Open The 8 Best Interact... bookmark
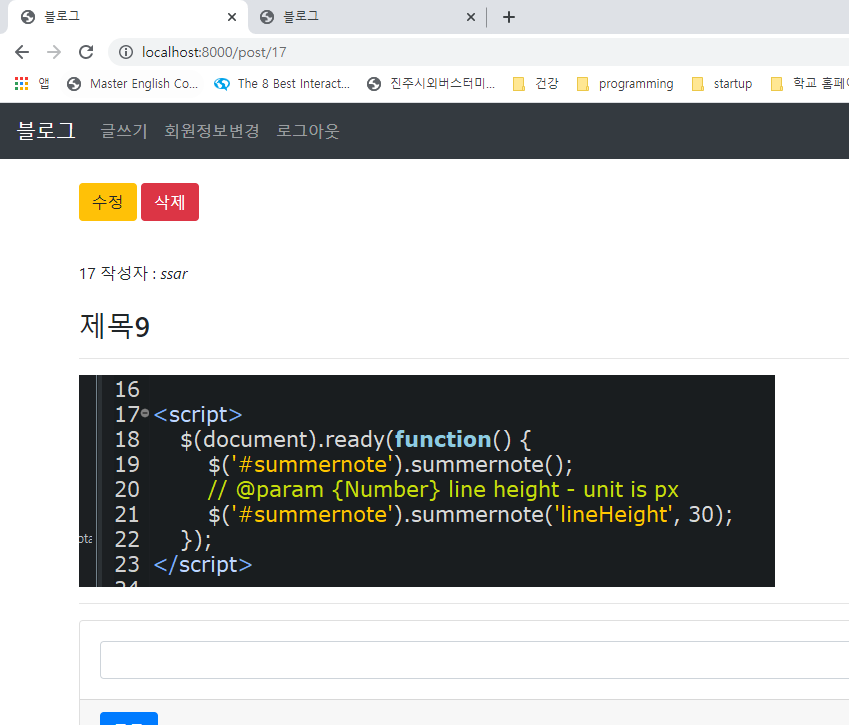This screenshot has width=849, height=725. 282,83
